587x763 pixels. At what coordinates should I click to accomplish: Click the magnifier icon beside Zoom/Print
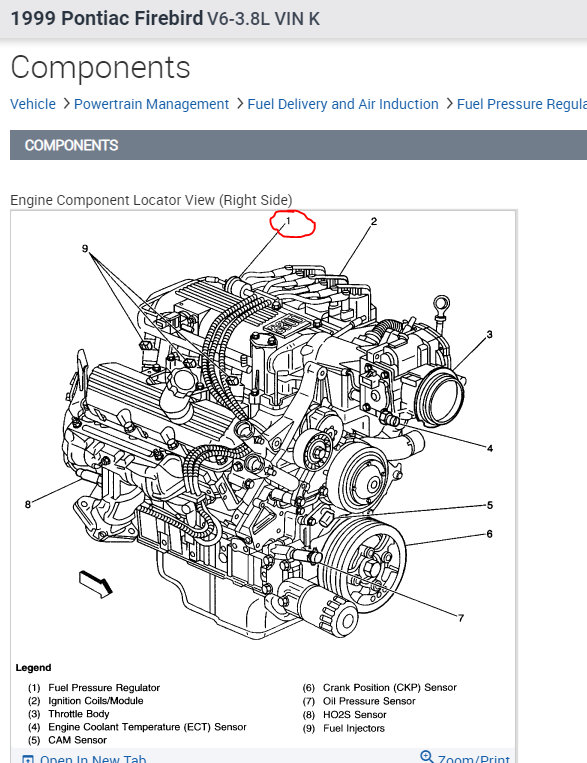427,757
